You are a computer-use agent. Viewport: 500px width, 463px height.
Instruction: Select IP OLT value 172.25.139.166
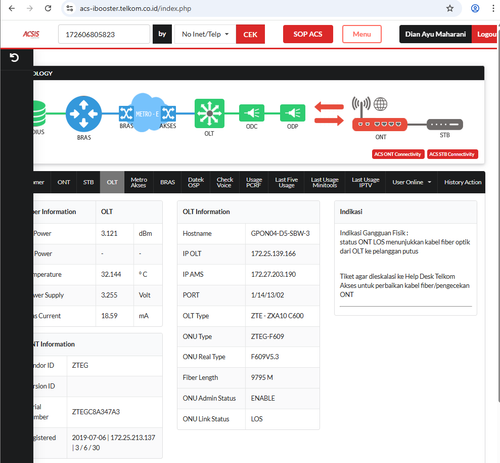pyautogui.click(x=273, y=253)
